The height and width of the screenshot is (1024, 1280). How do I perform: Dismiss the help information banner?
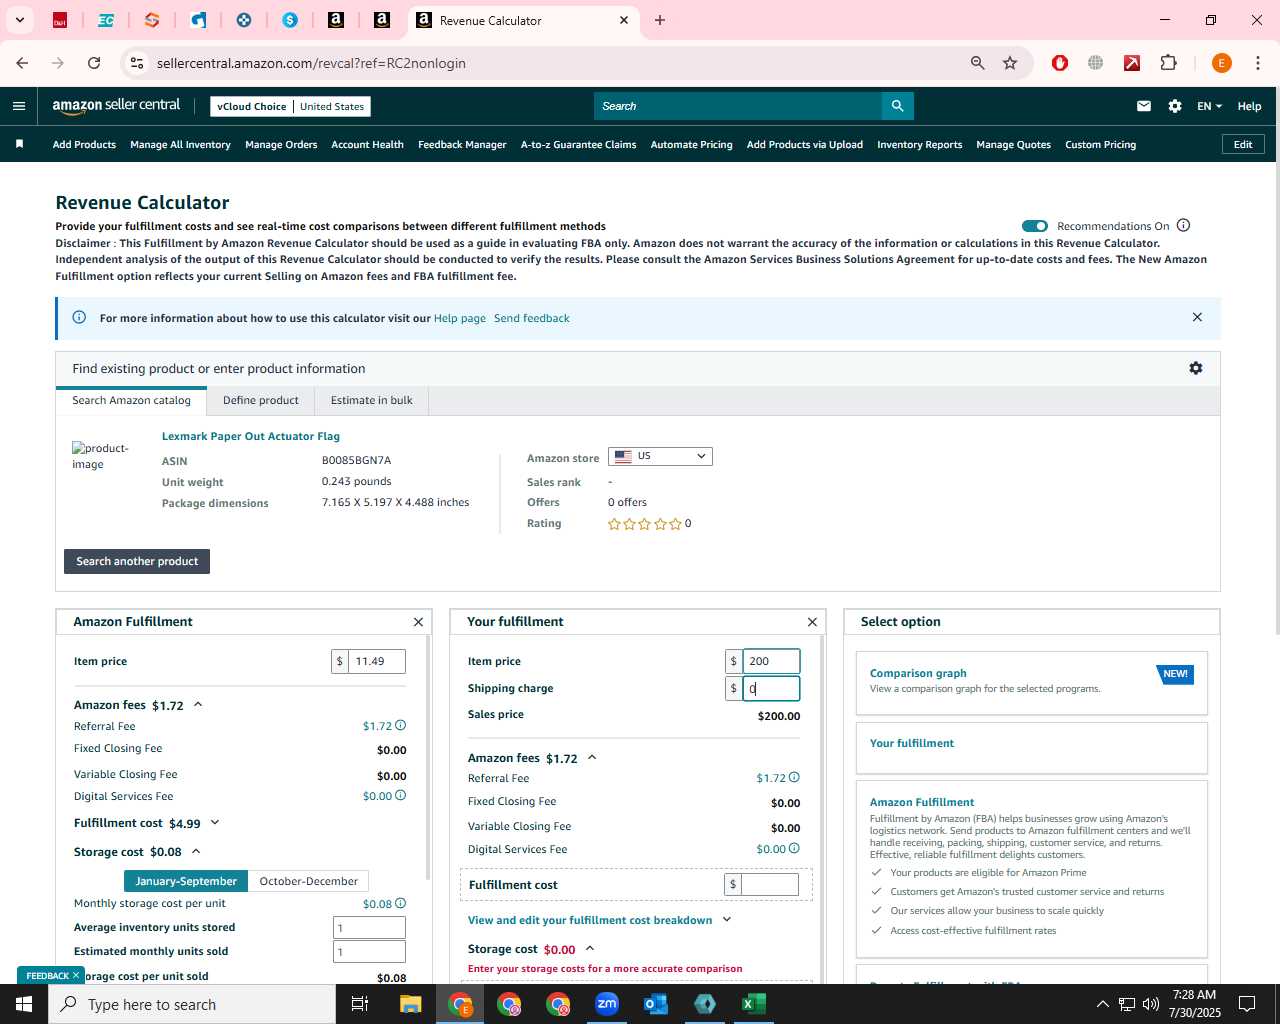pos(1197,317)
